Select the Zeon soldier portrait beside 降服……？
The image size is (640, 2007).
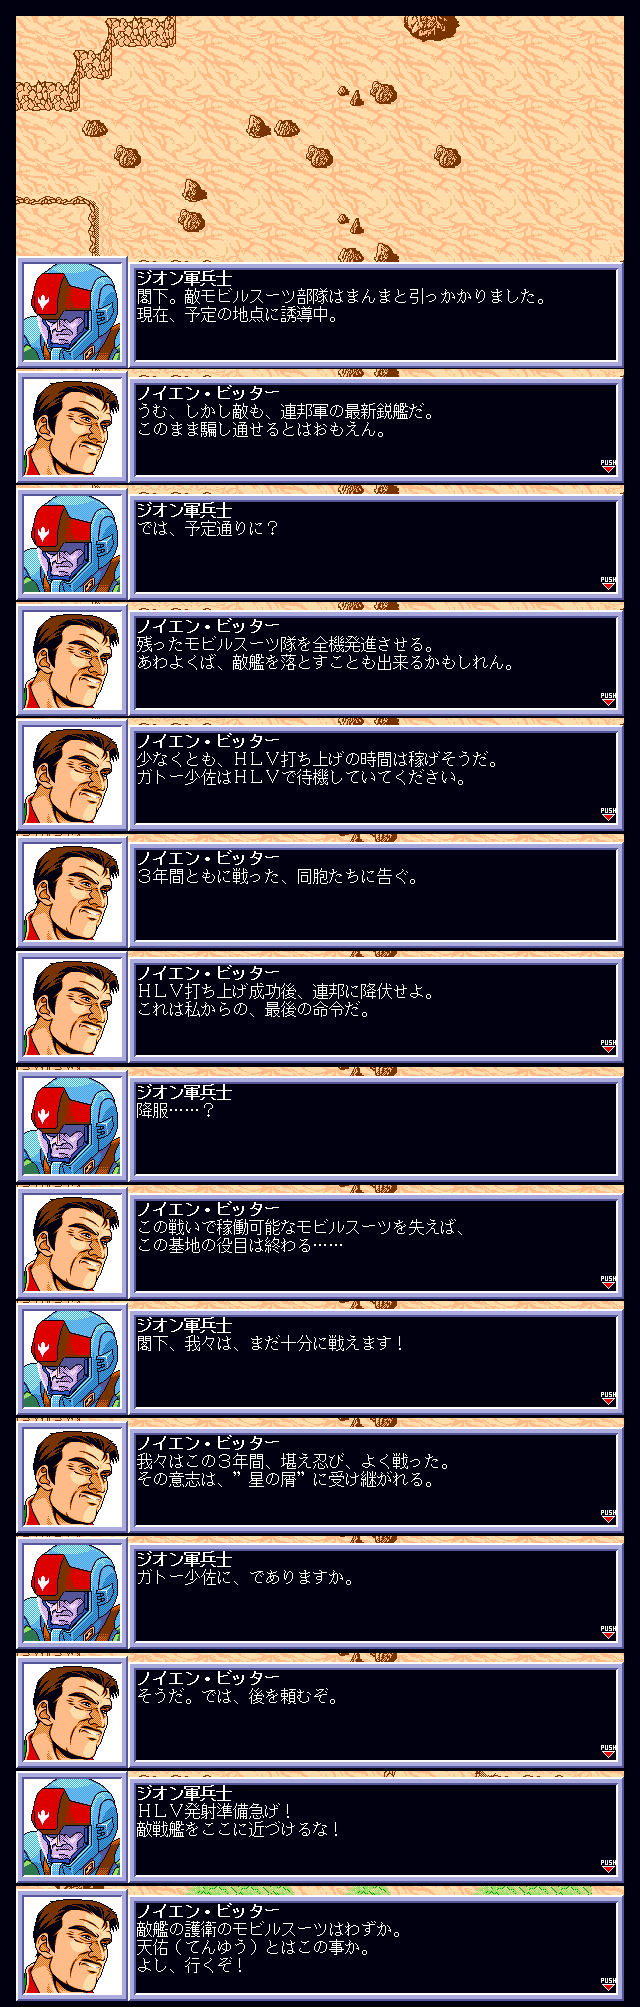coord(72,1128)
